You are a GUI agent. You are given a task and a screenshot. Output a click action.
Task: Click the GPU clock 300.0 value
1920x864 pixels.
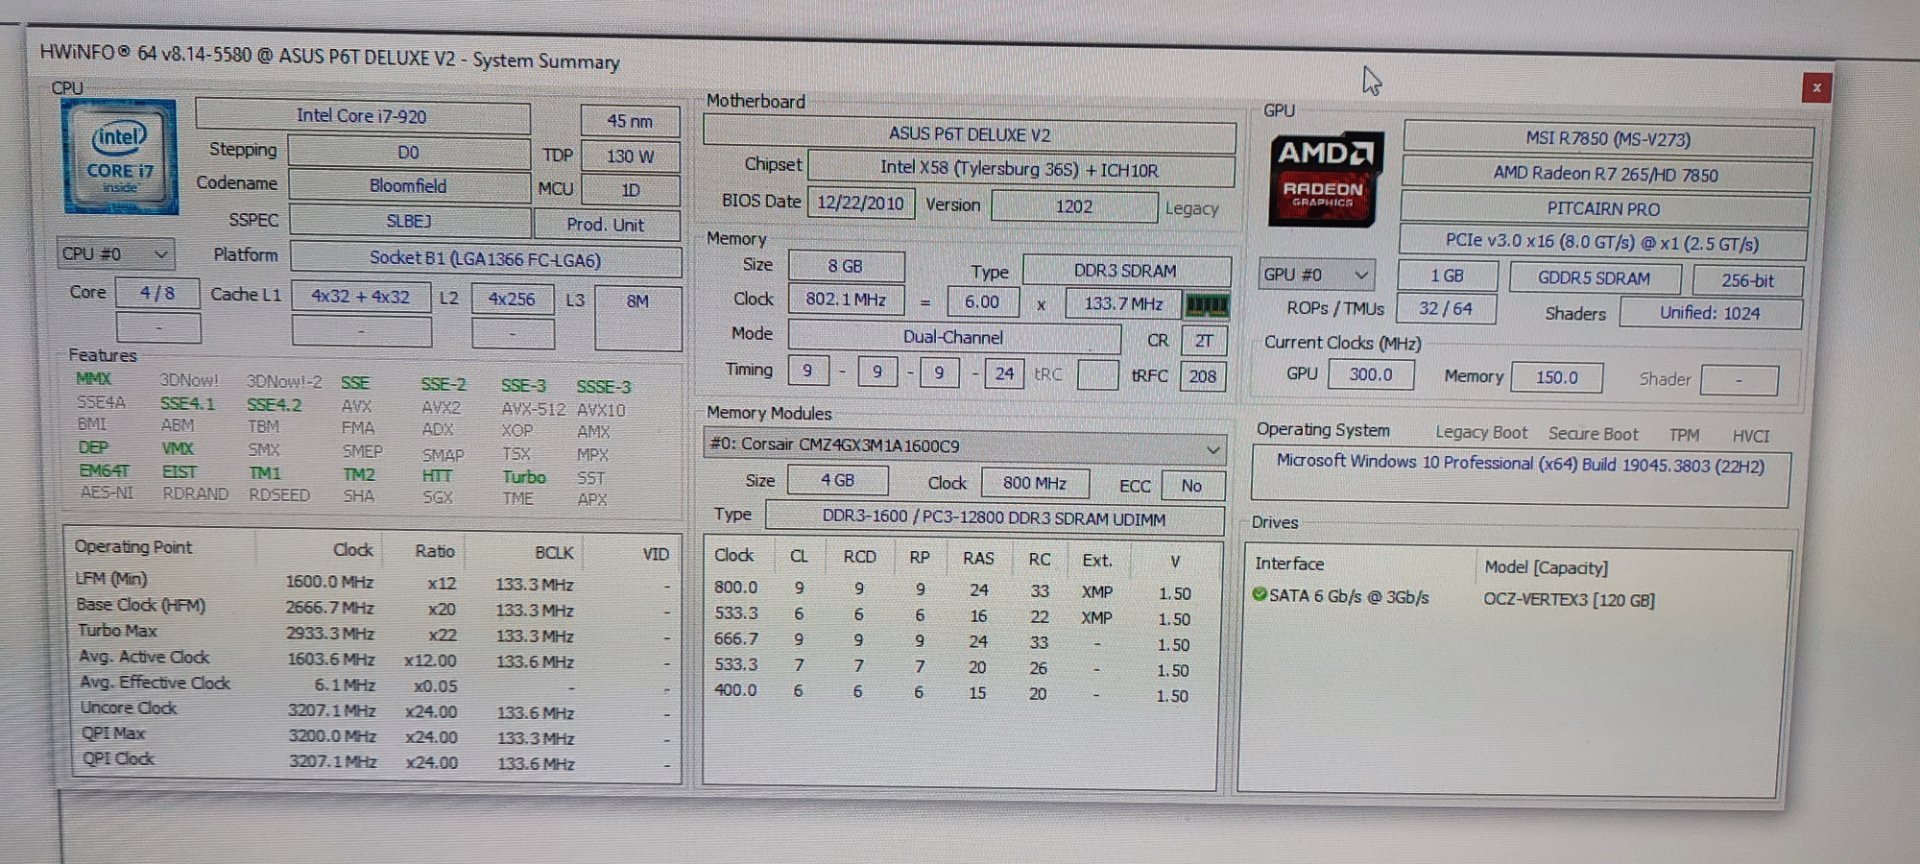(1371, 375)
